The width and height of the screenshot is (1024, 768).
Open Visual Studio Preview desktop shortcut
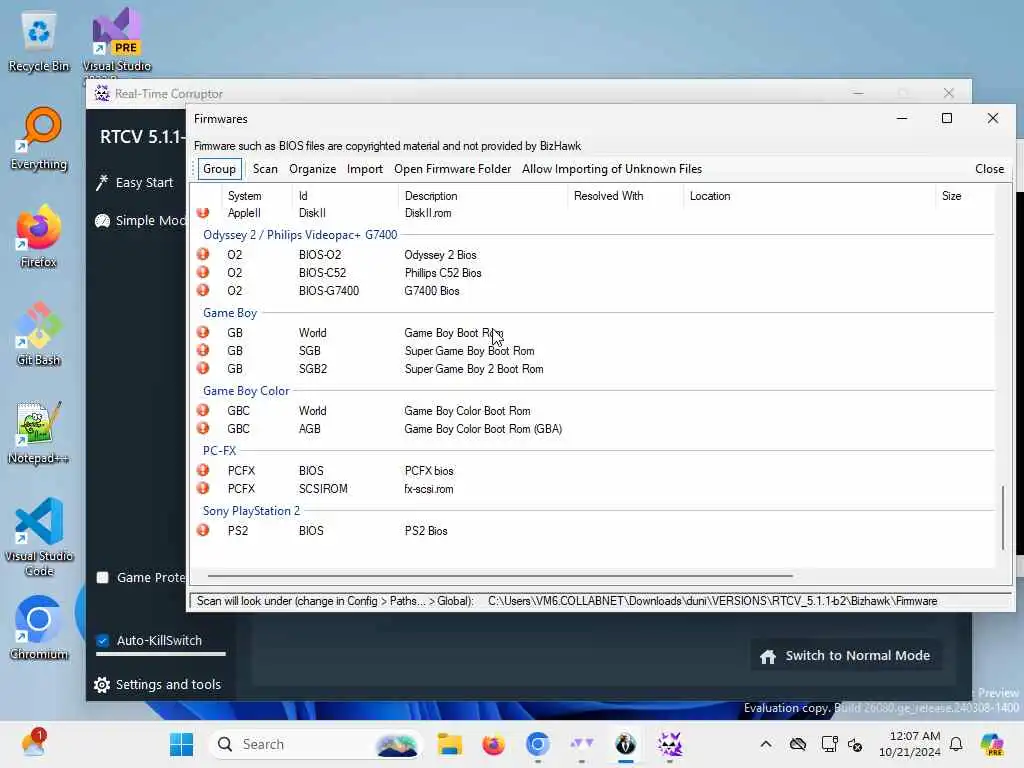coord(116,42)
